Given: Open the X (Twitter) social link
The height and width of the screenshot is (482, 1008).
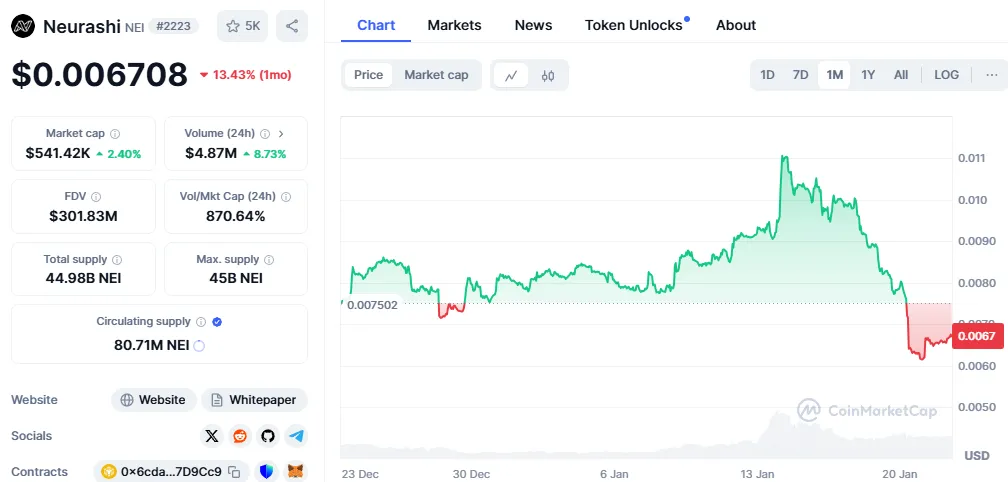Looking at the screenshot, I should point(211,436).
